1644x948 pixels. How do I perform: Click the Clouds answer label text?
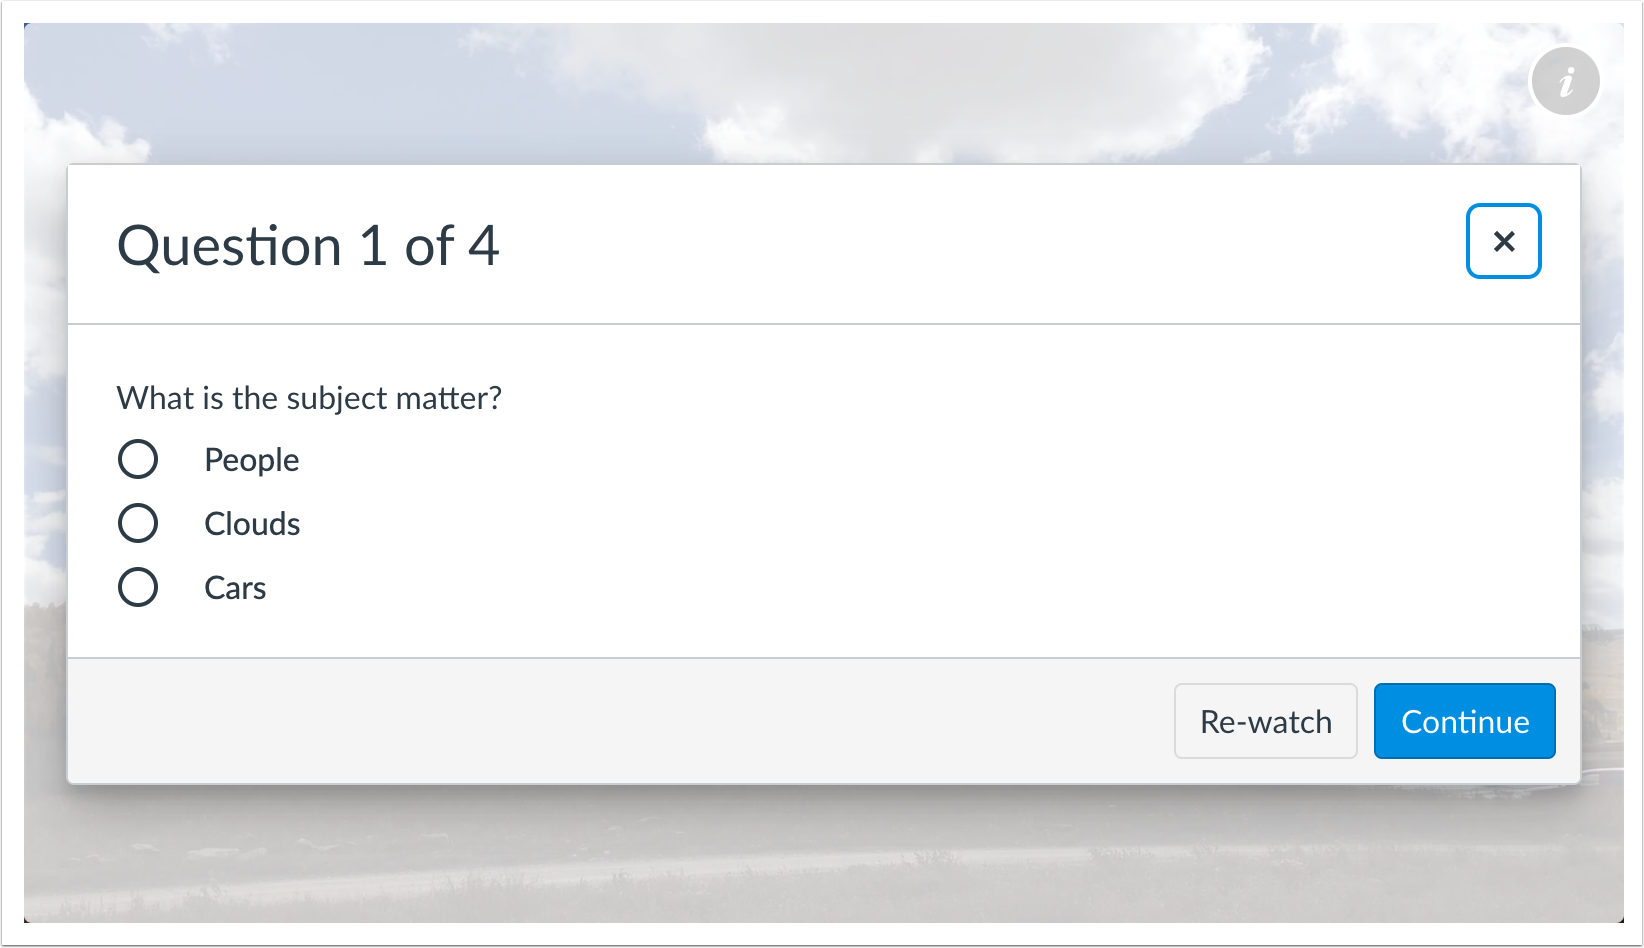[251, 523]
